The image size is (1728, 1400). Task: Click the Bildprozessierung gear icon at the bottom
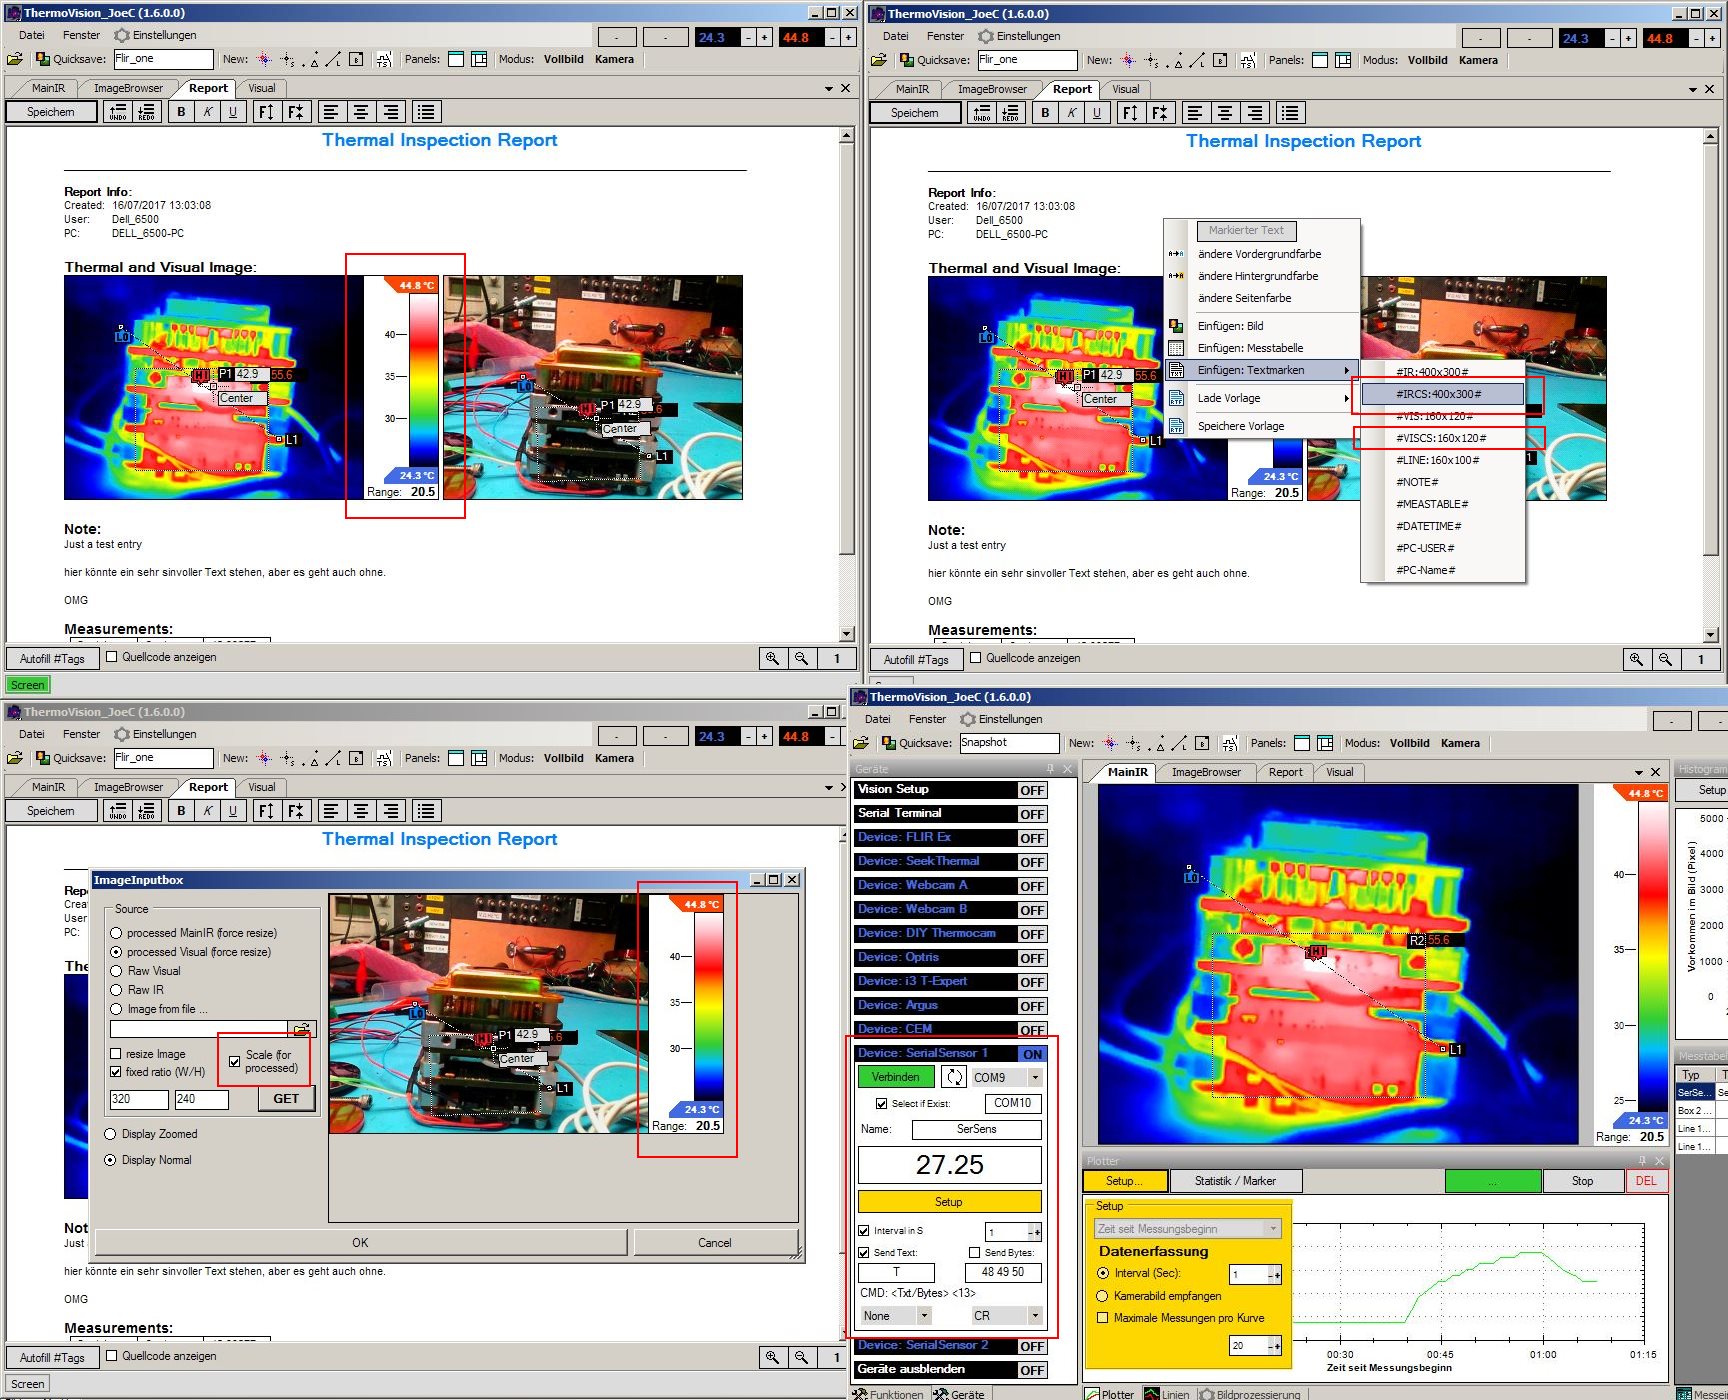[1207, 1394]
